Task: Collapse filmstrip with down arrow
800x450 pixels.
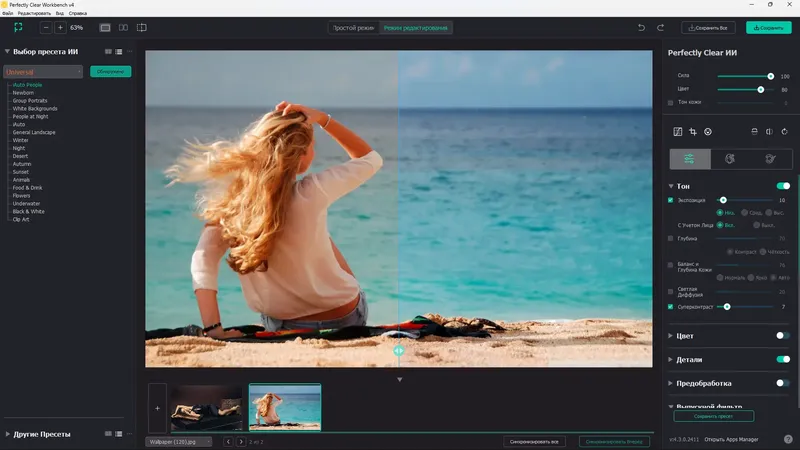Action: [x=399, y=380]
